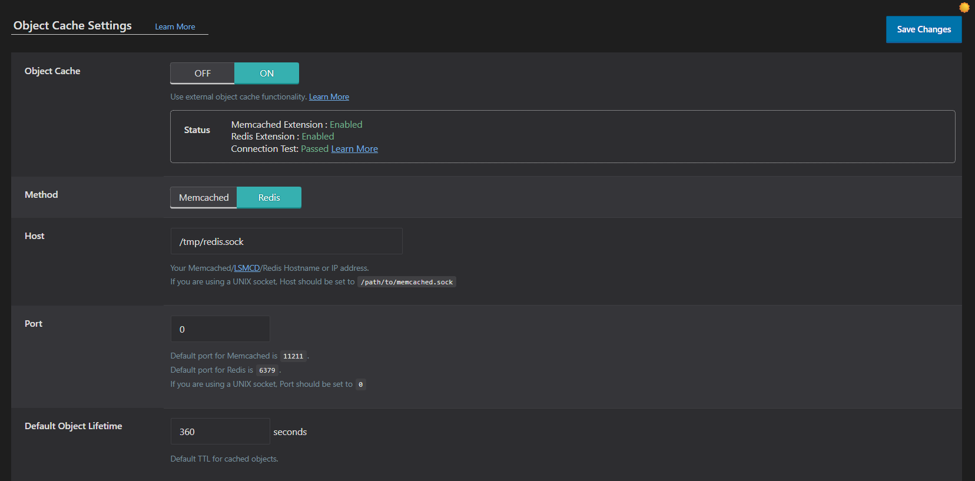Click the Host label
Screen dimensions: 975x481
tap(34, 236)
